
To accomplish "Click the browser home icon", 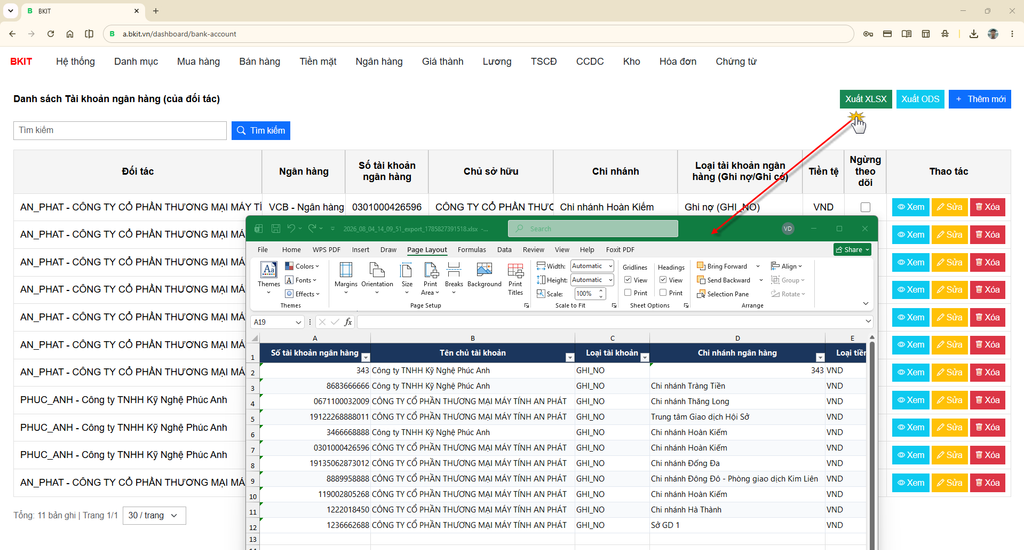I will (70, 34).
